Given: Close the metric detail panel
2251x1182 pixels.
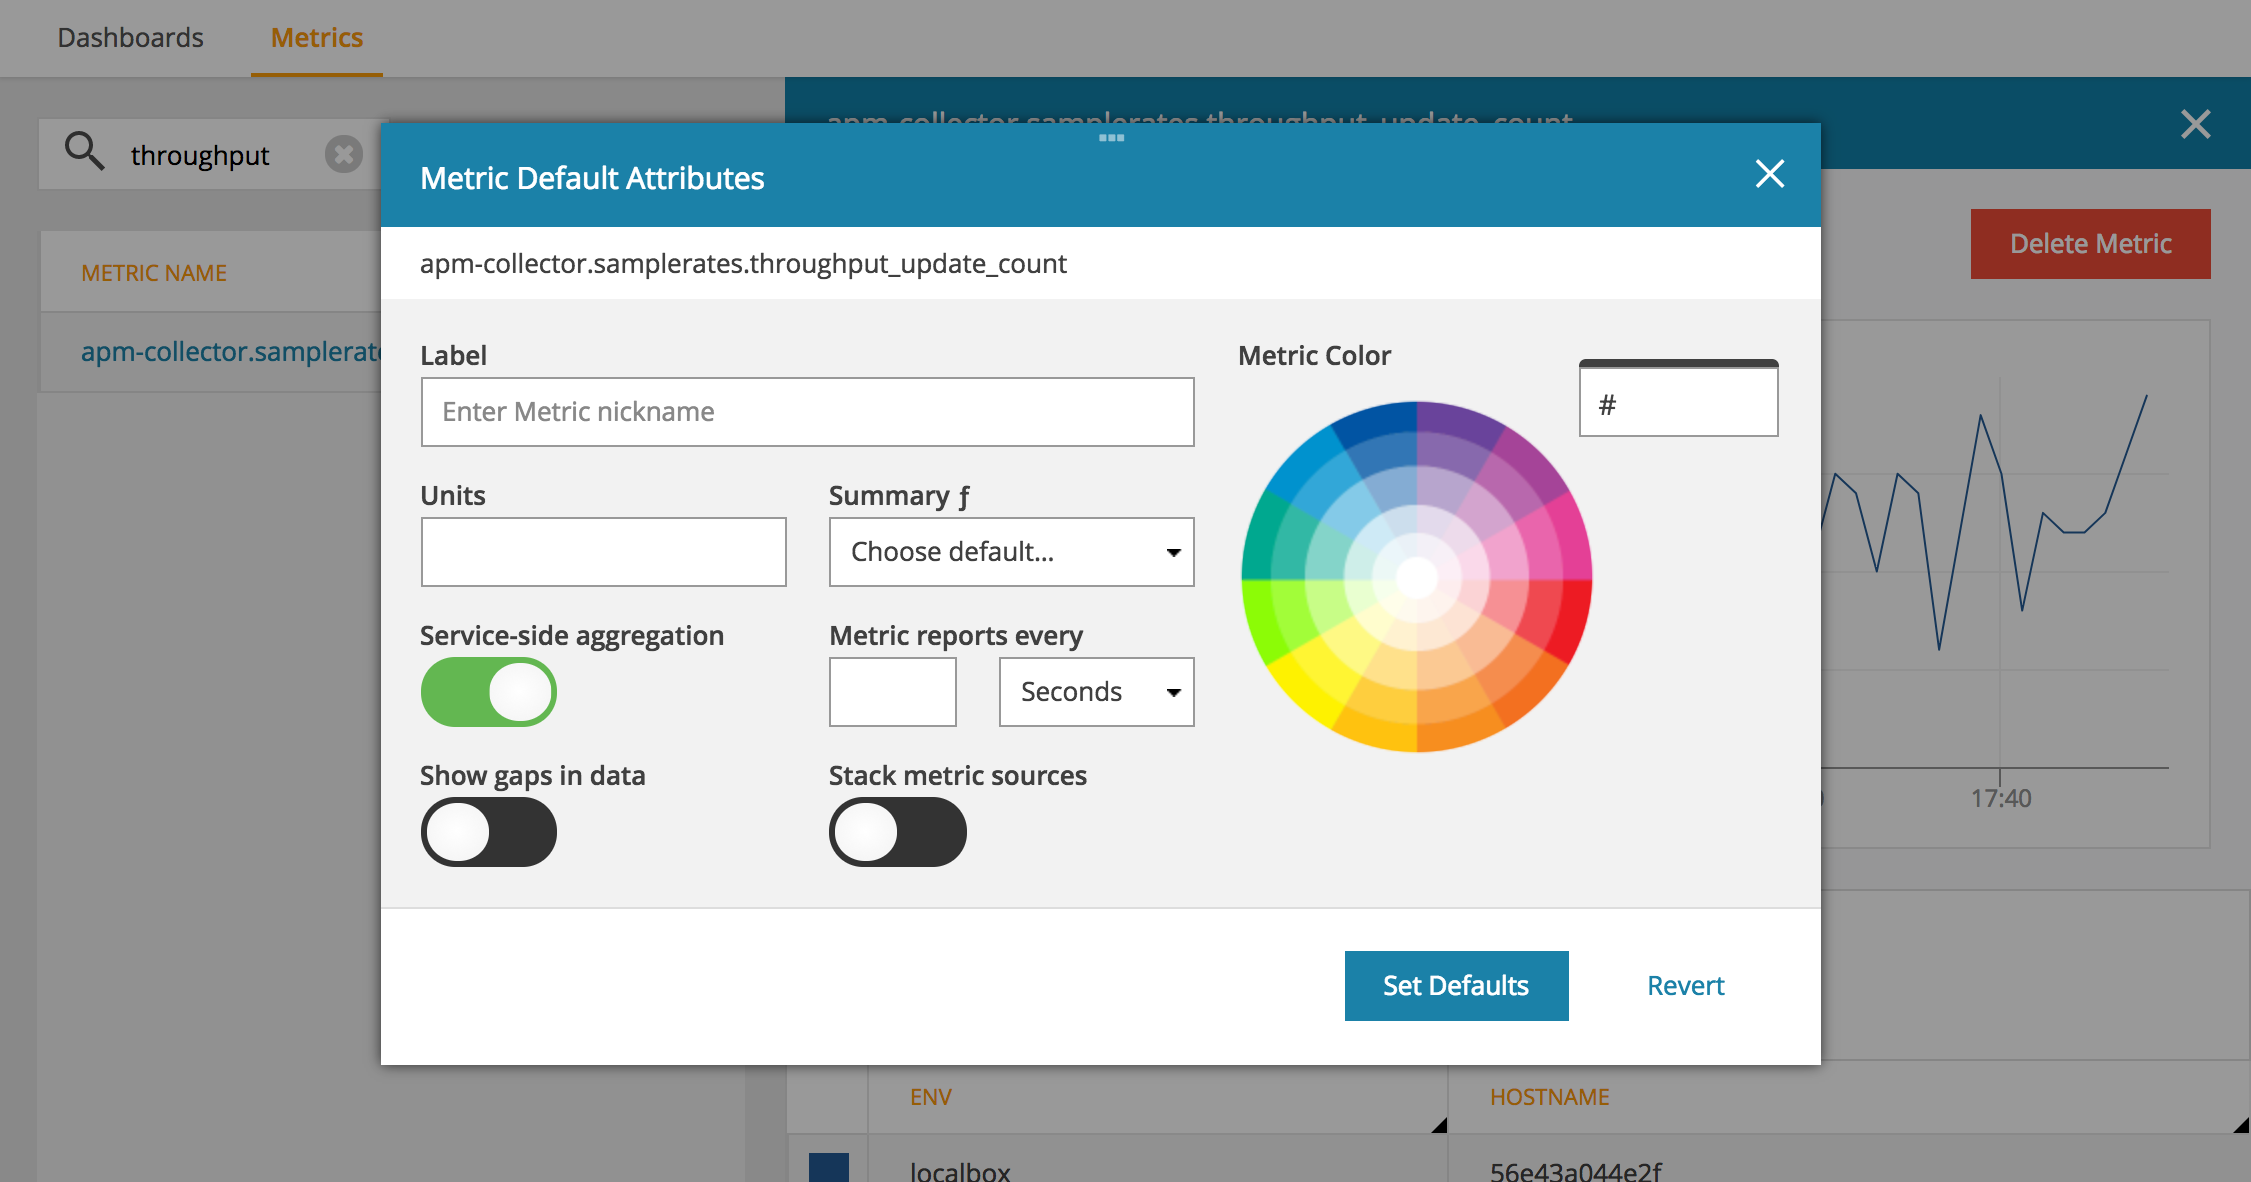Looking at the screenshot, I should (x=2195, y=124).
